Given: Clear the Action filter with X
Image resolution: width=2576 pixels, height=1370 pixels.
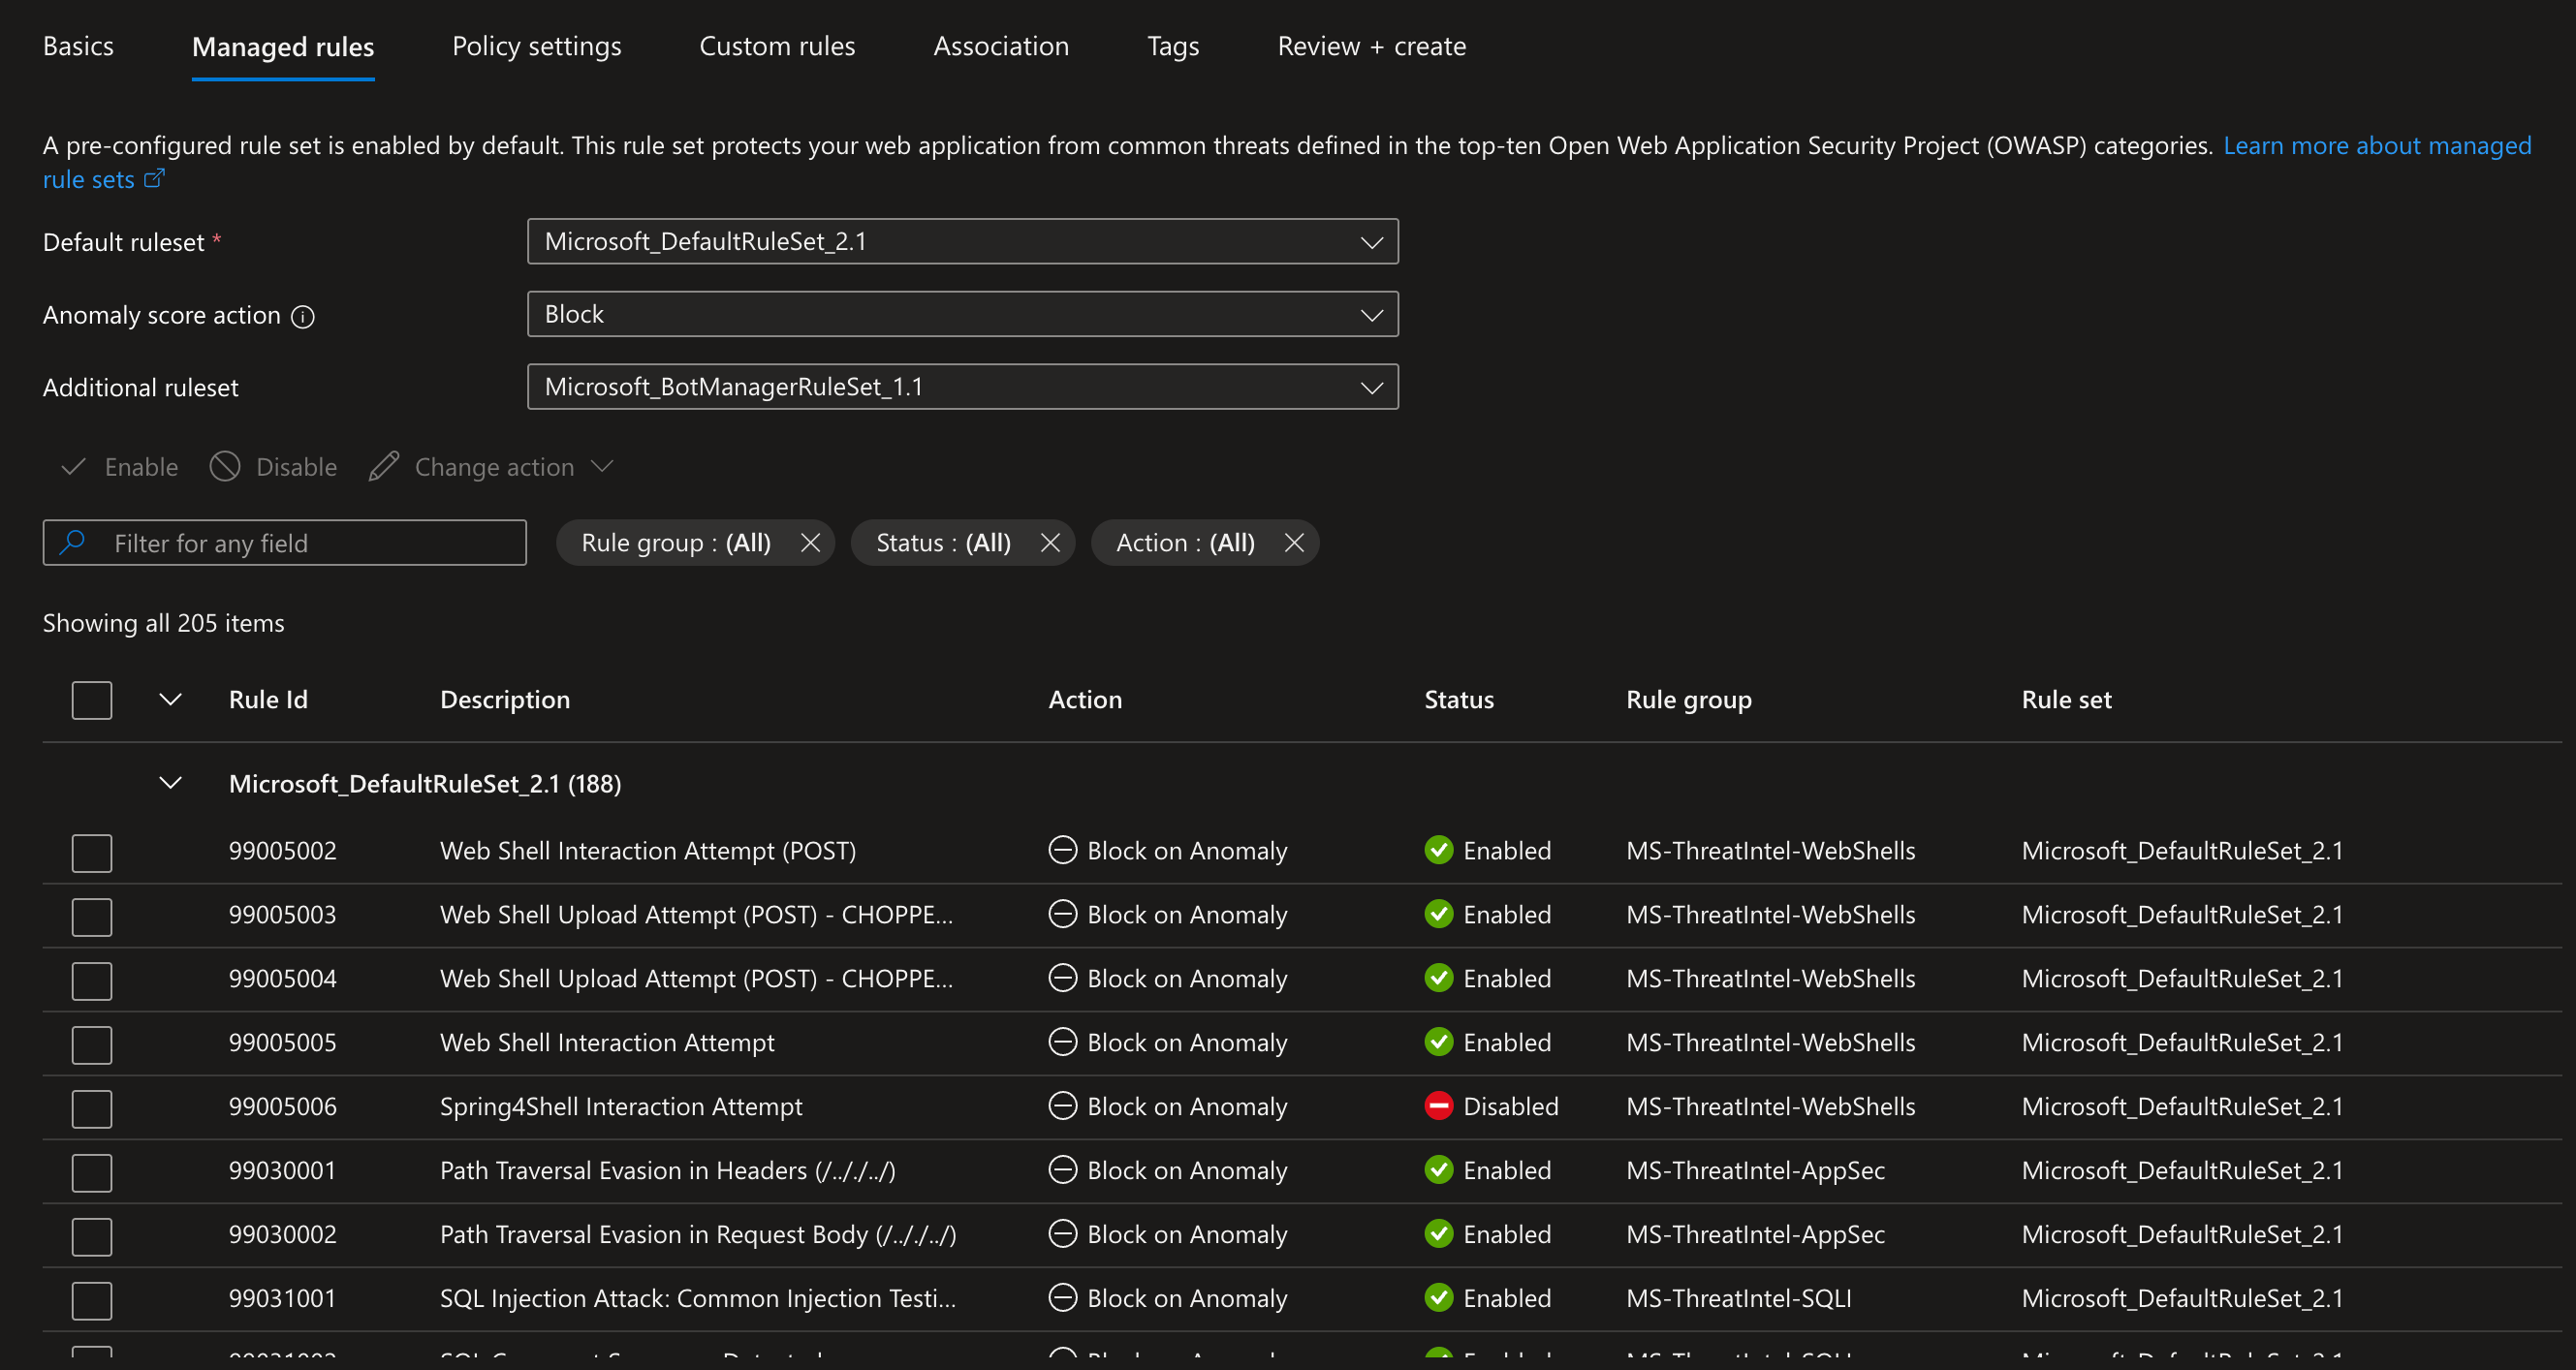Looking at the screenshot, I should point(1294,543).
